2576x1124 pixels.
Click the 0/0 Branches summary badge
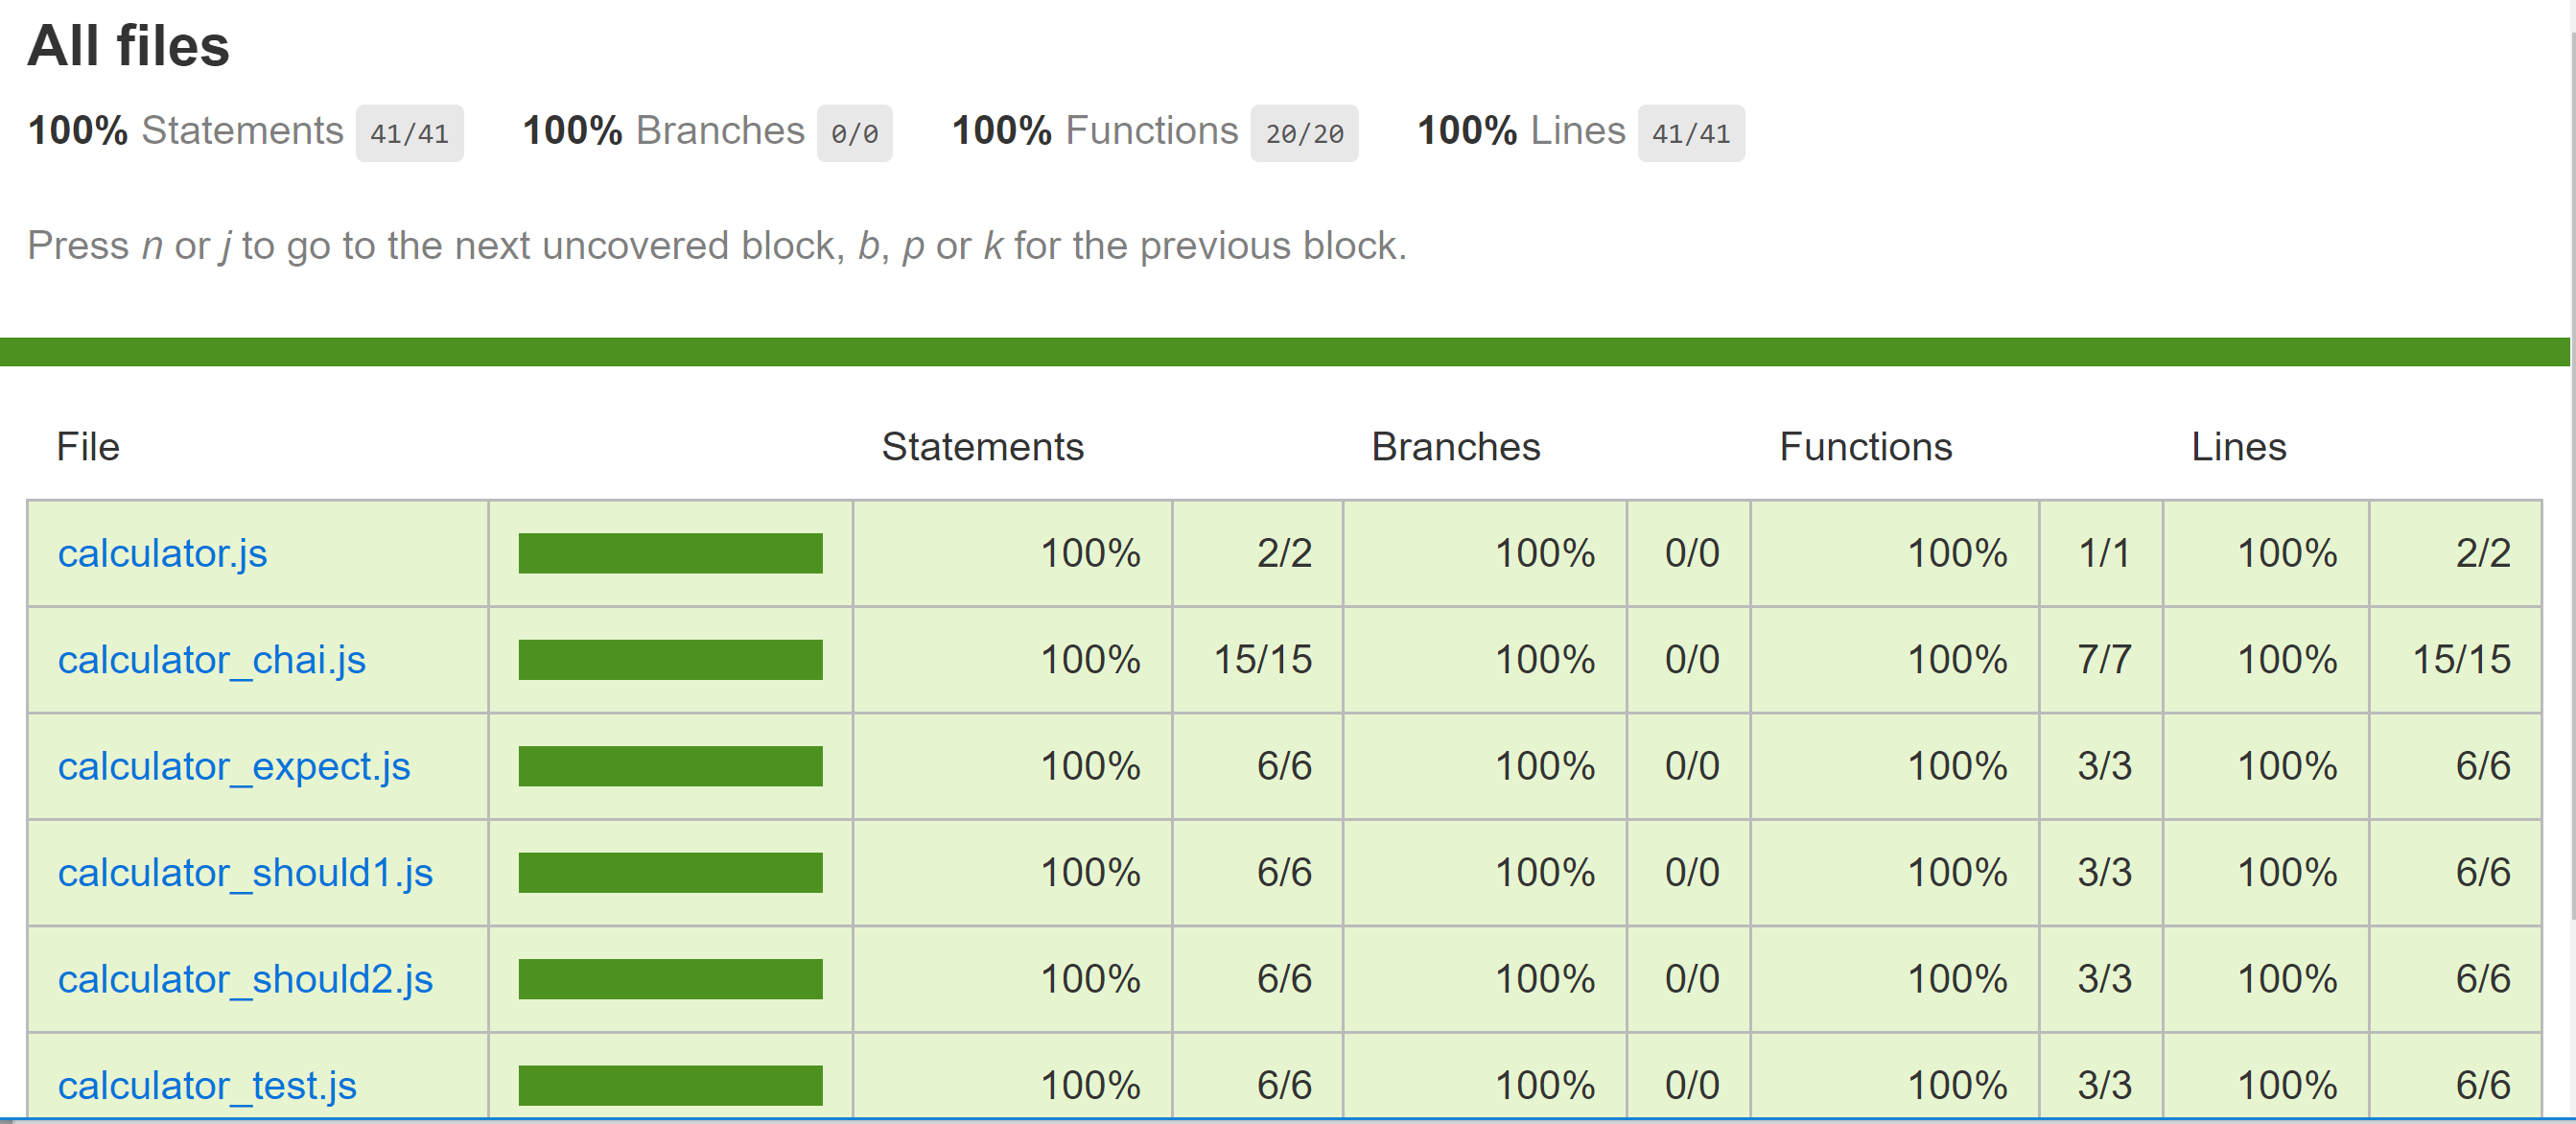[854, 133]
